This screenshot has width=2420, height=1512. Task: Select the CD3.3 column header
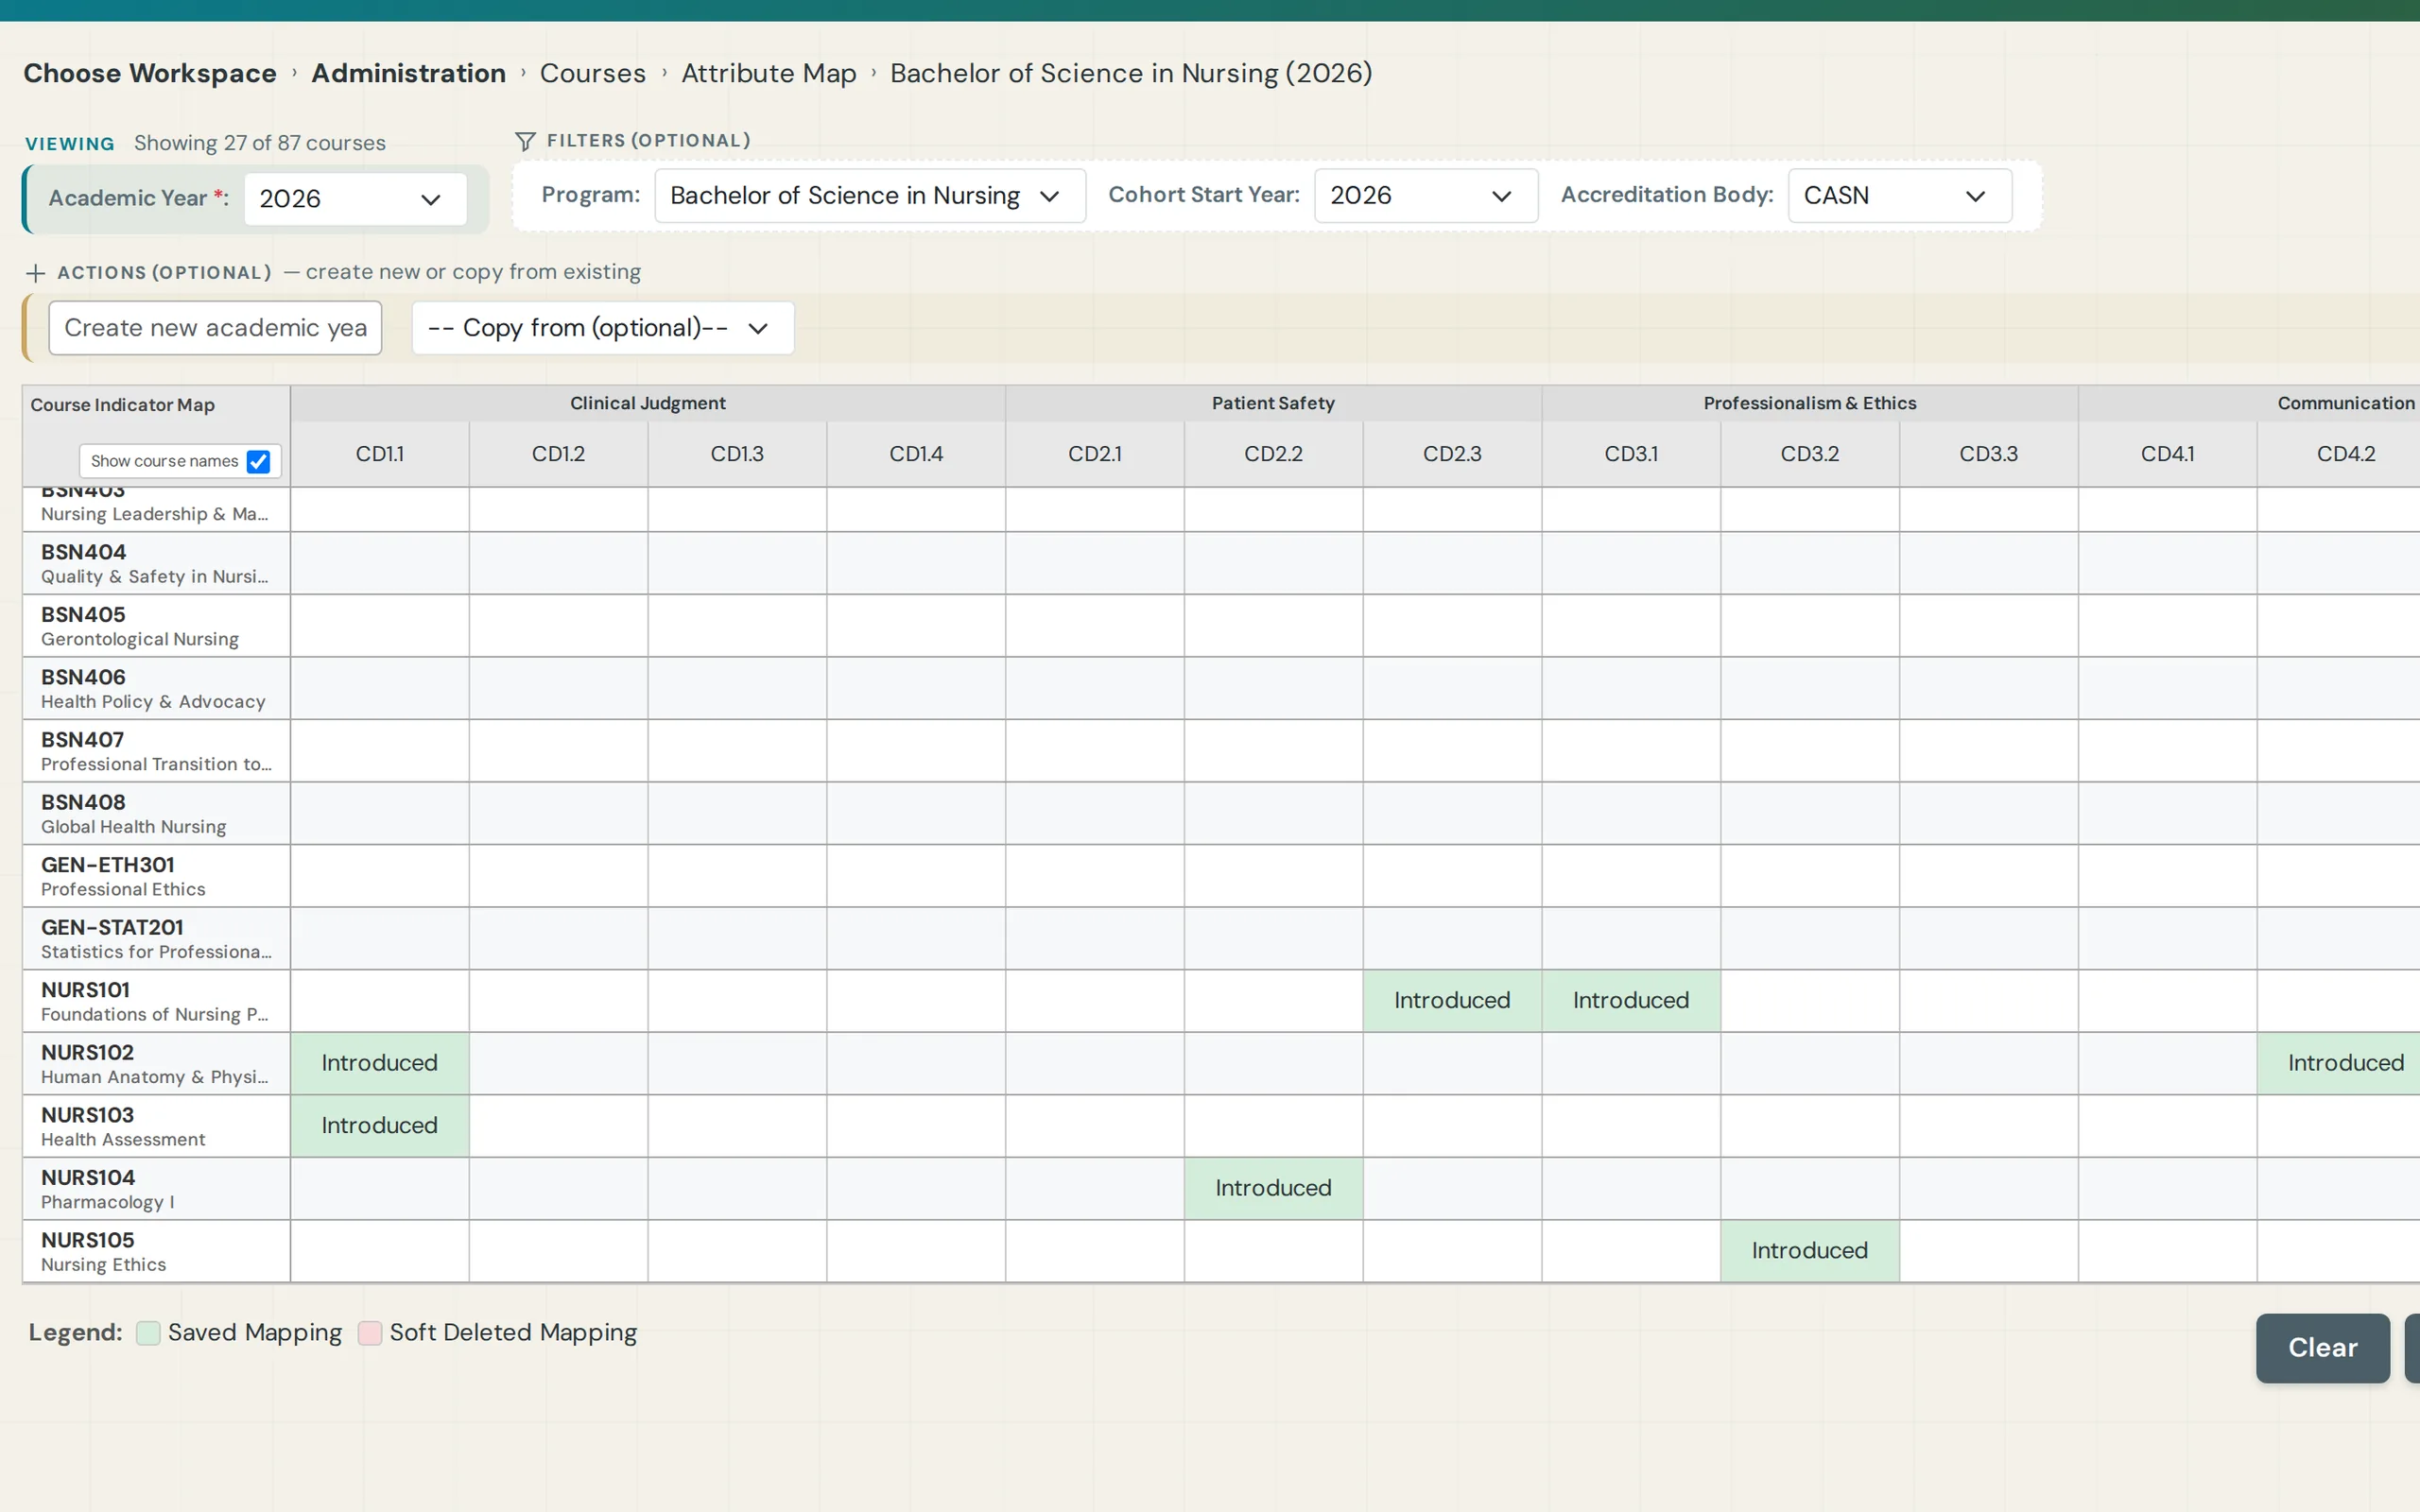point(1988,454)
